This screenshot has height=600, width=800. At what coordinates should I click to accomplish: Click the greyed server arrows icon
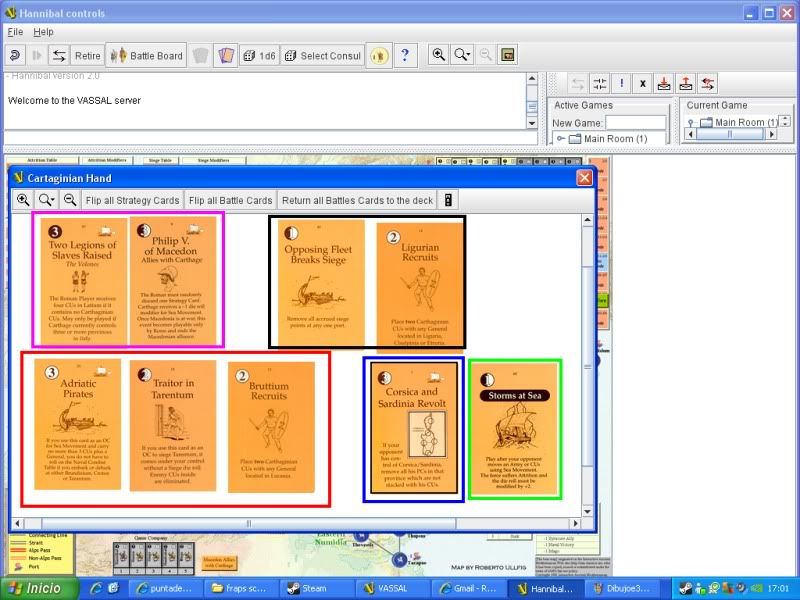pos(578,84)
